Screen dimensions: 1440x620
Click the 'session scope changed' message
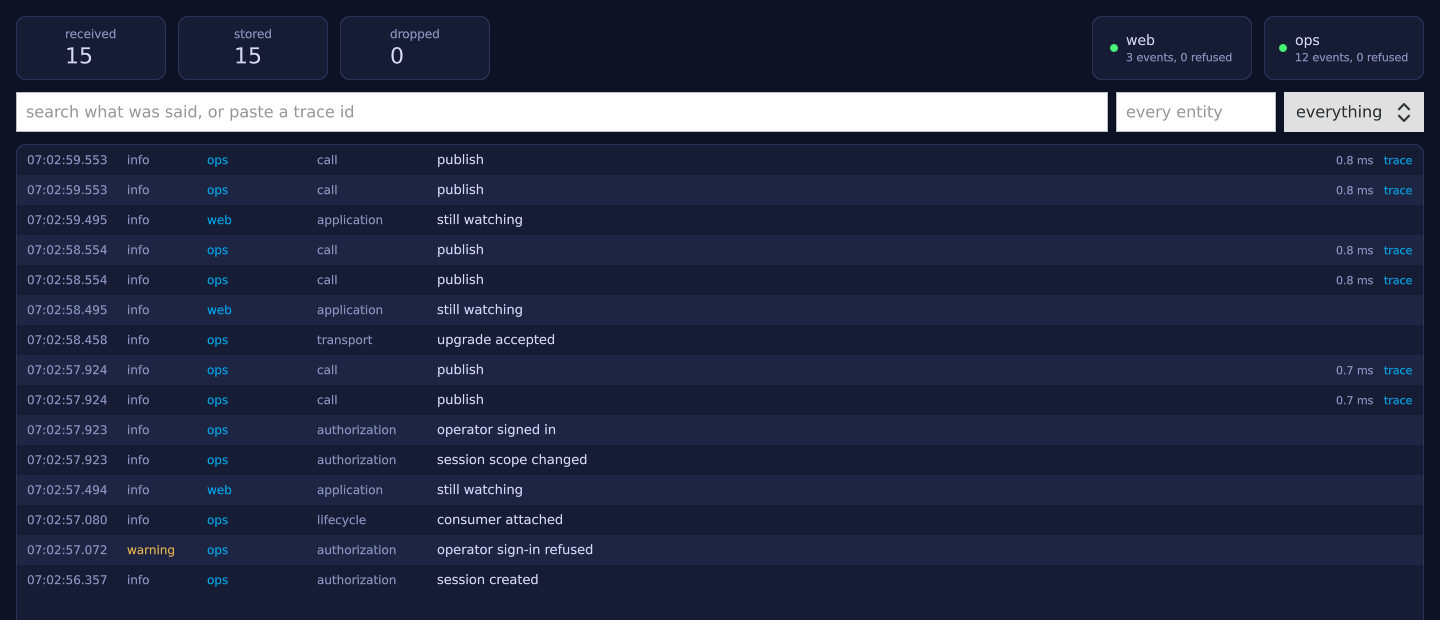coord(512,460)
